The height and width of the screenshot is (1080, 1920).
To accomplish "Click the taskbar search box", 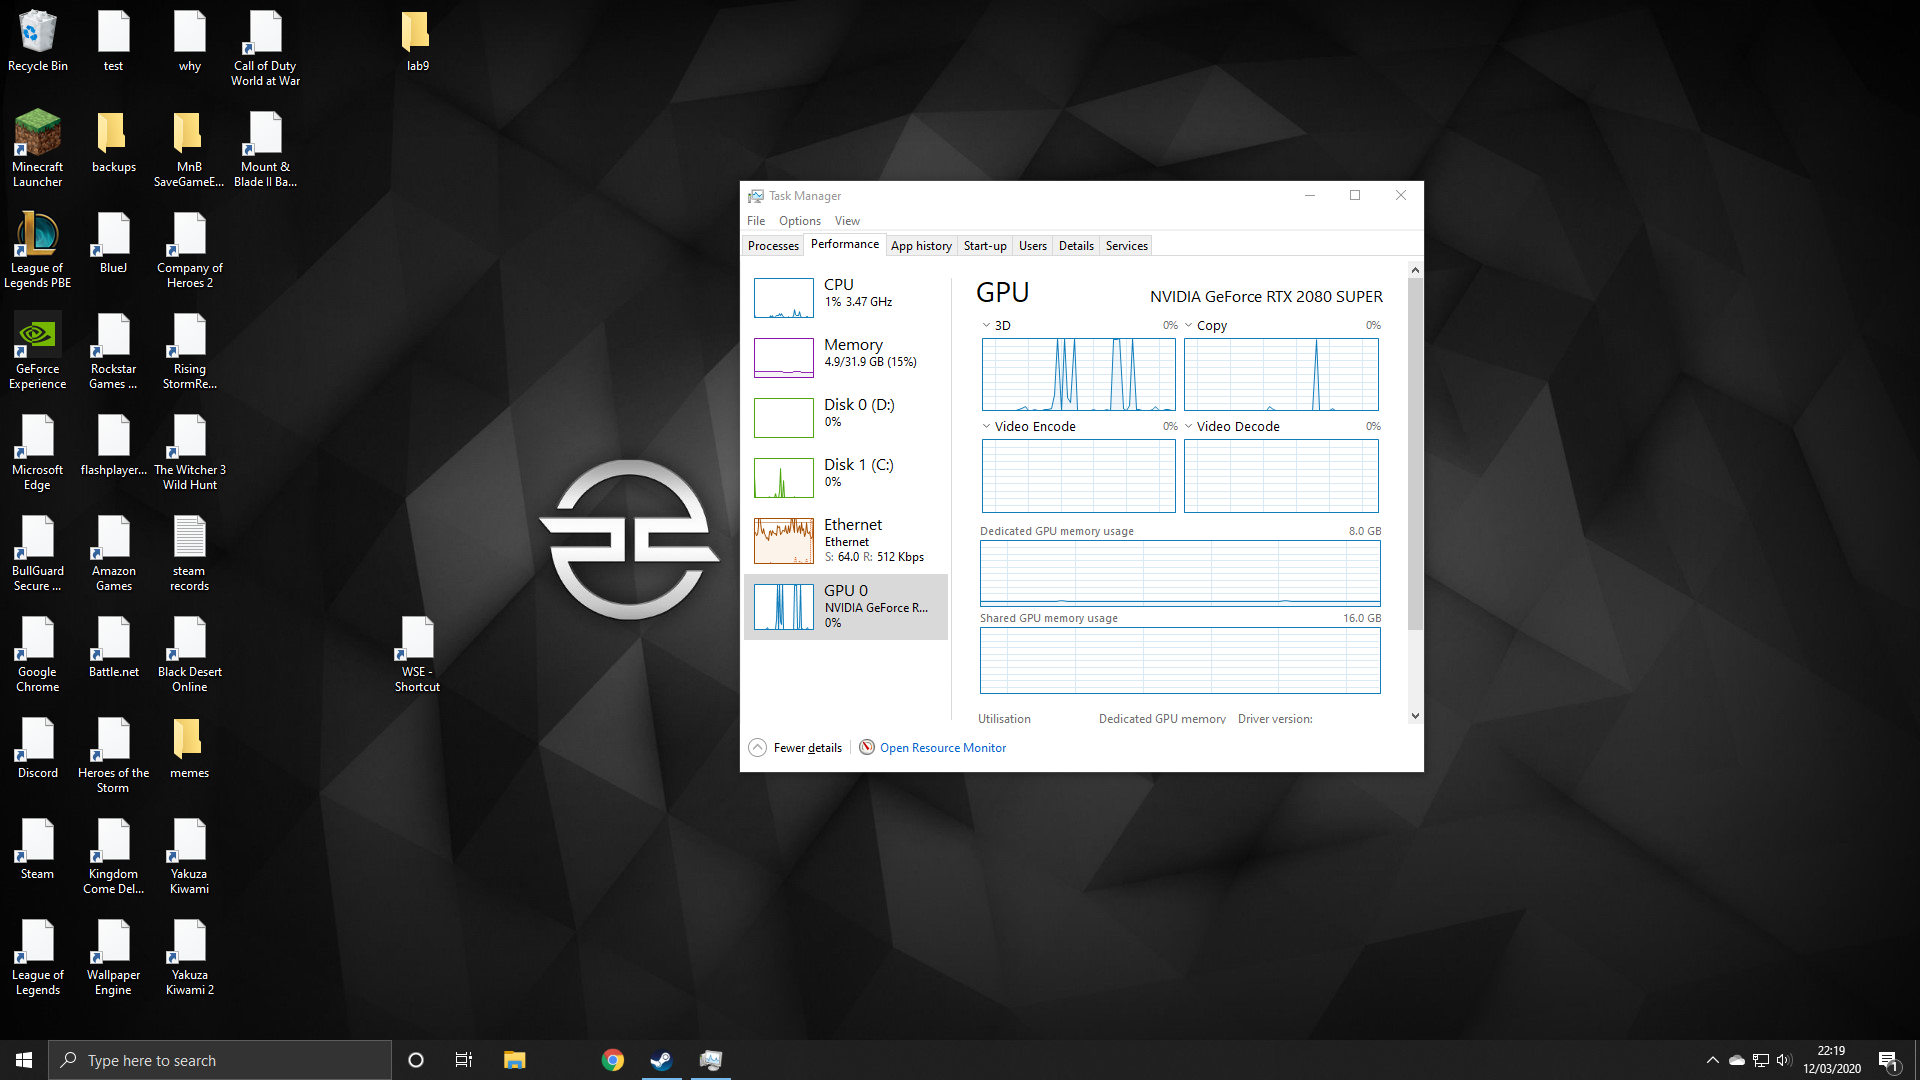I will [x=220, y=1060].
